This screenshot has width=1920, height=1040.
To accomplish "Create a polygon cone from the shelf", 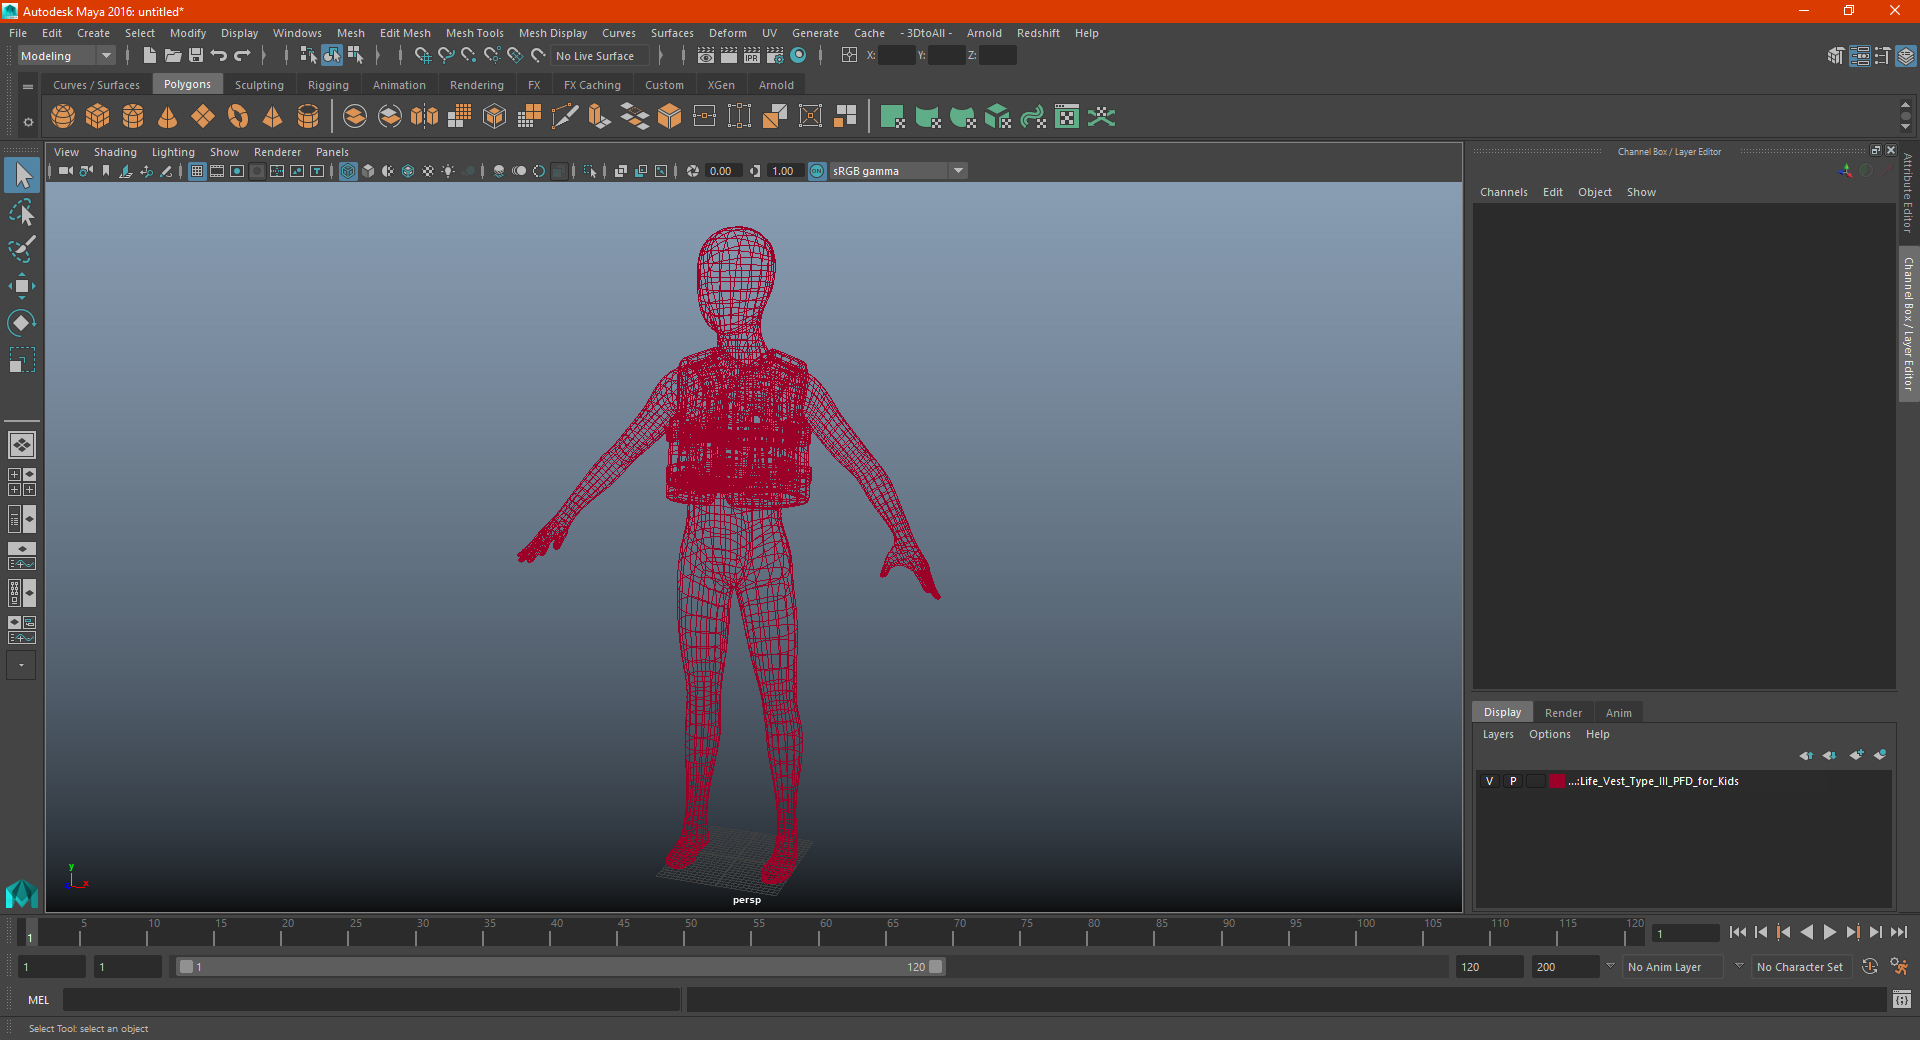I will pos(168,117).
